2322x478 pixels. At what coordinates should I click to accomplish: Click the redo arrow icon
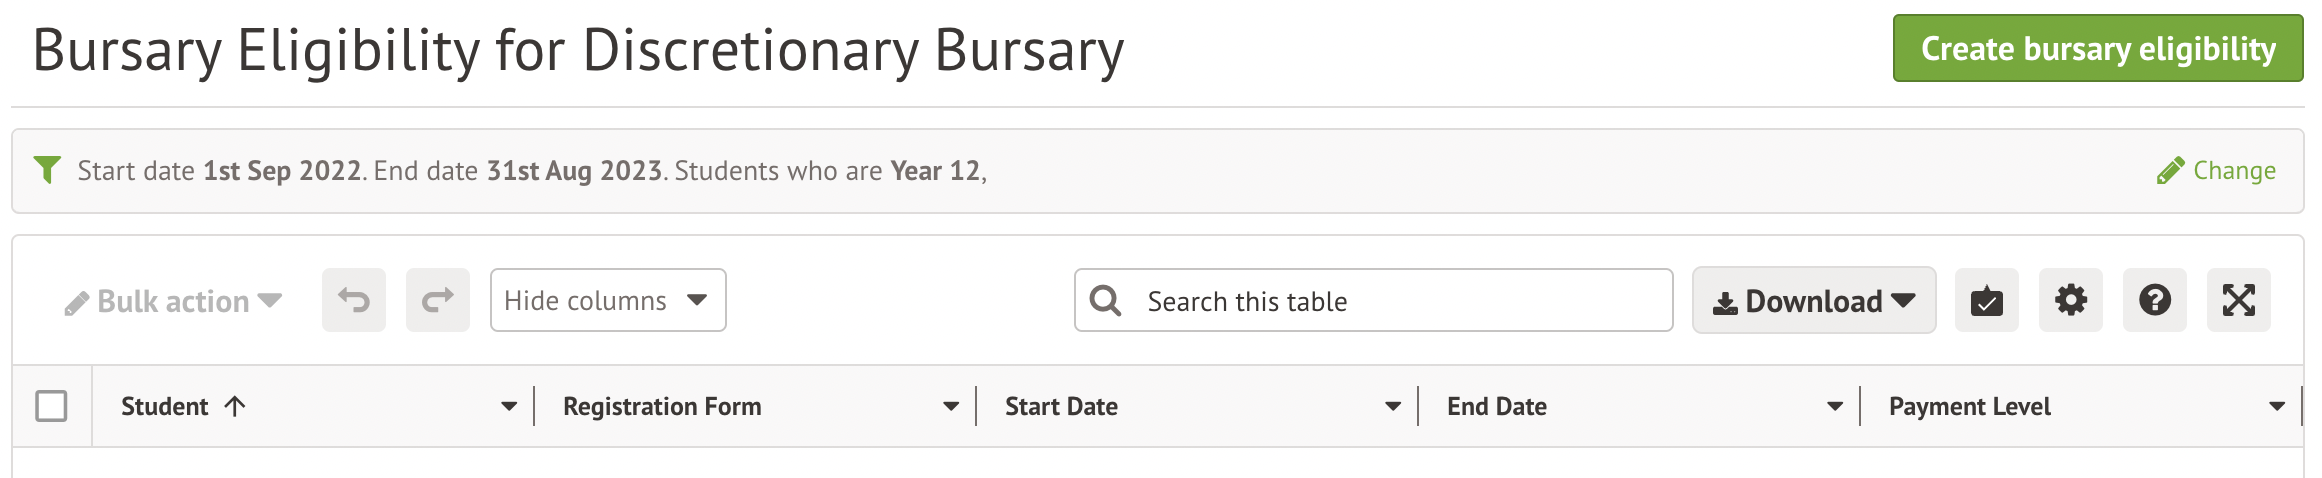[437, 300]
